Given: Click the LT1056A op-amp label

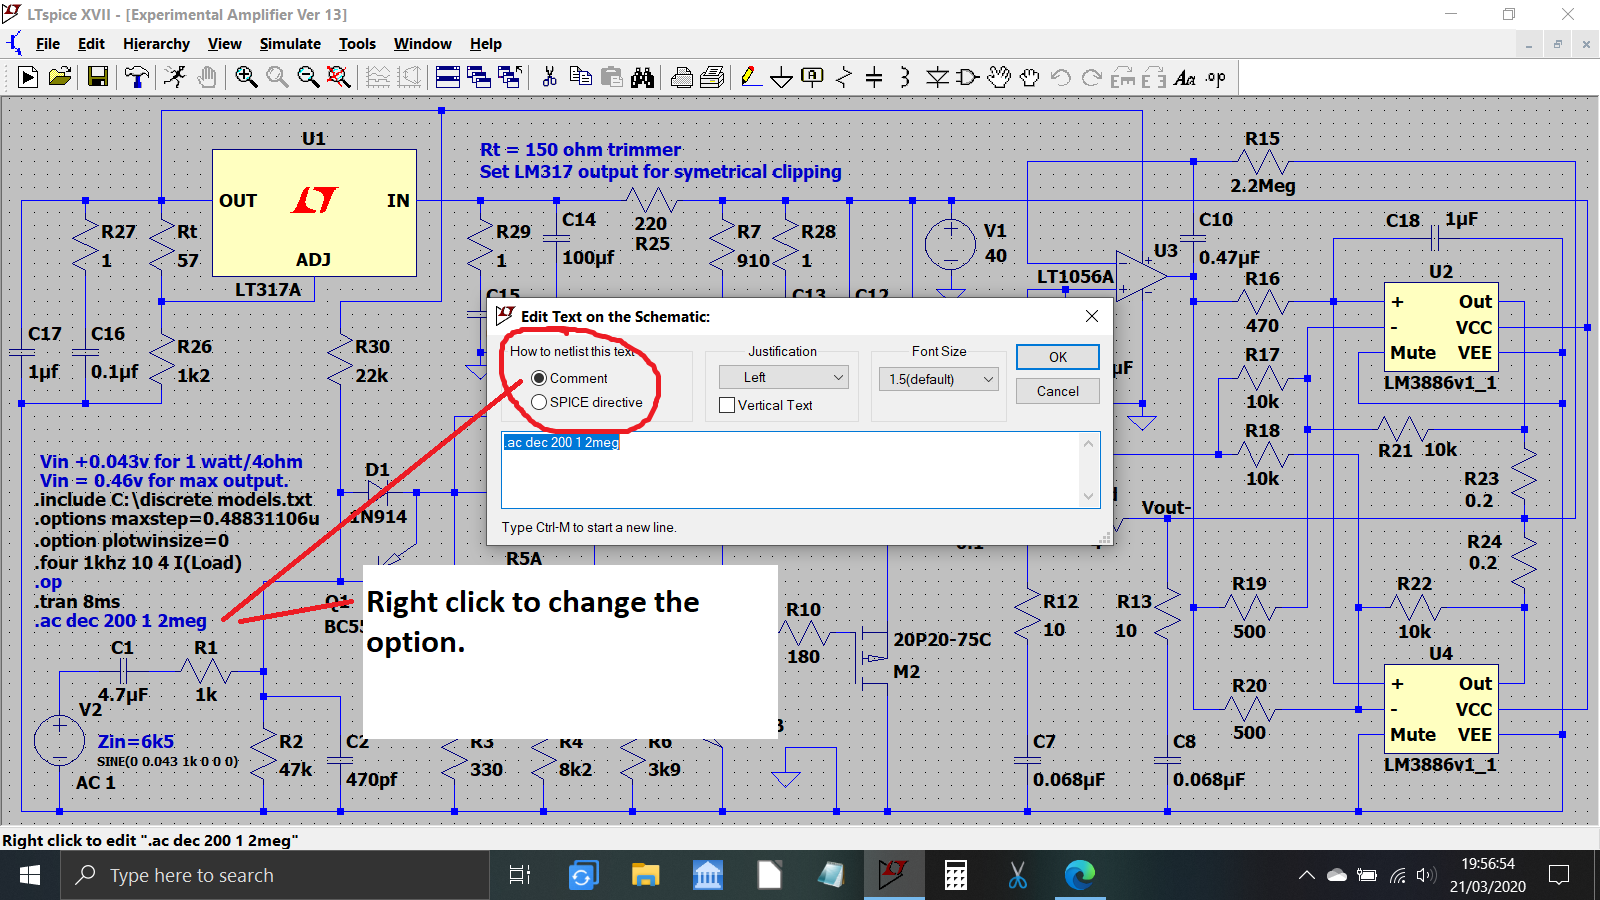Looking at the screenshot, I should [1075, 277].
